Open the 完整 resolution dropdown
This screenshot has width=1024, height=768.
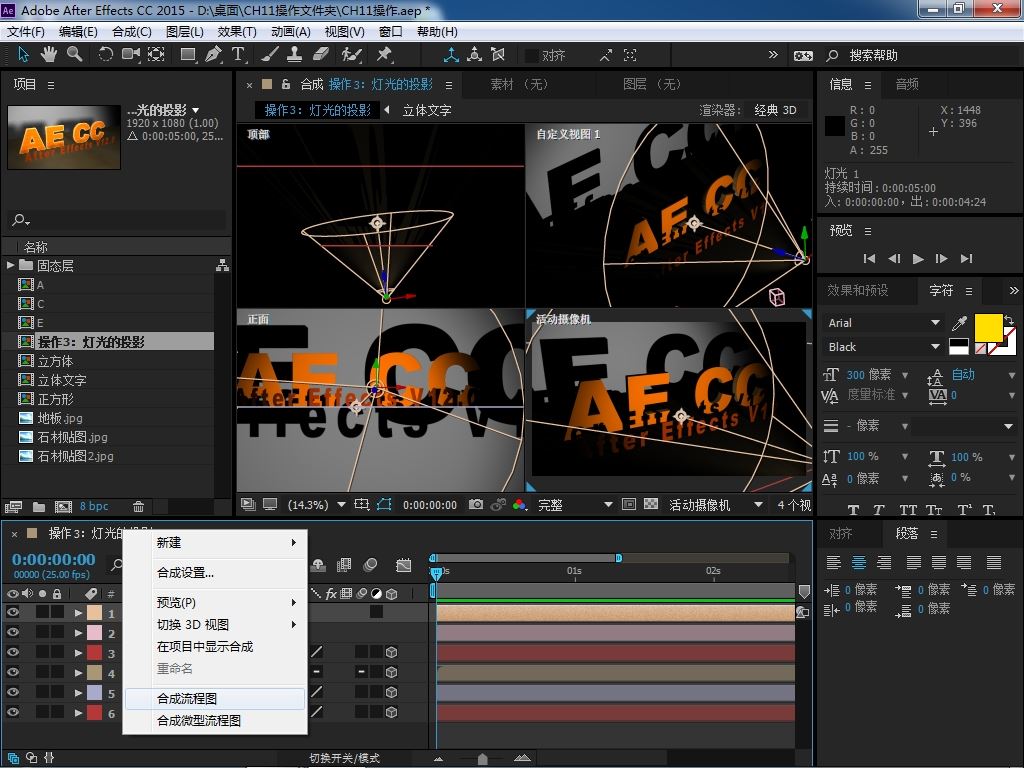point(575,505)
